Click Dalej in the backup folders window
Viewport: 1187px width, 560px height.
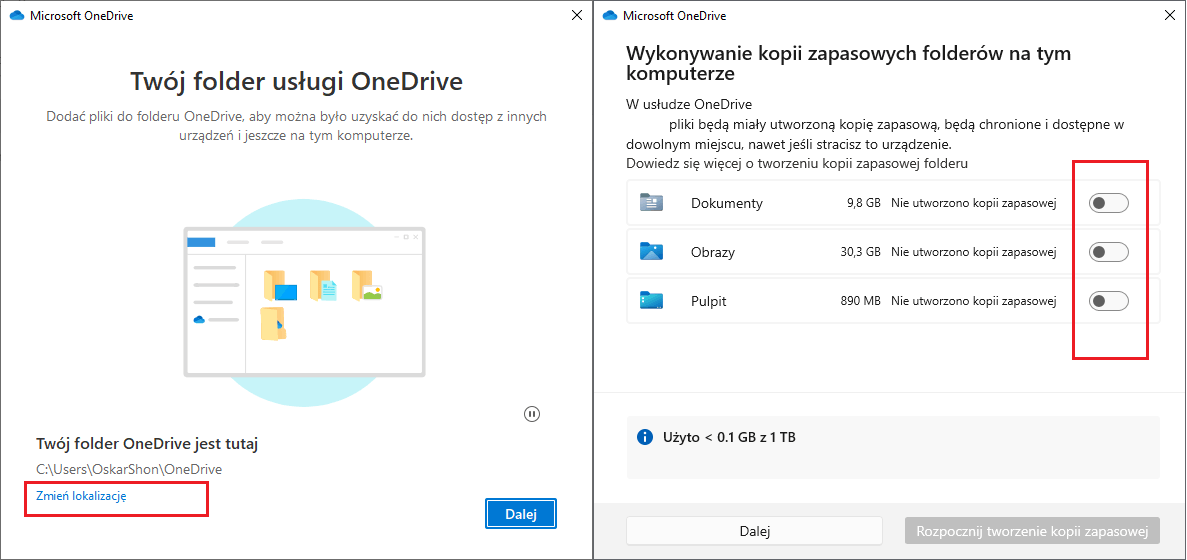755,531
